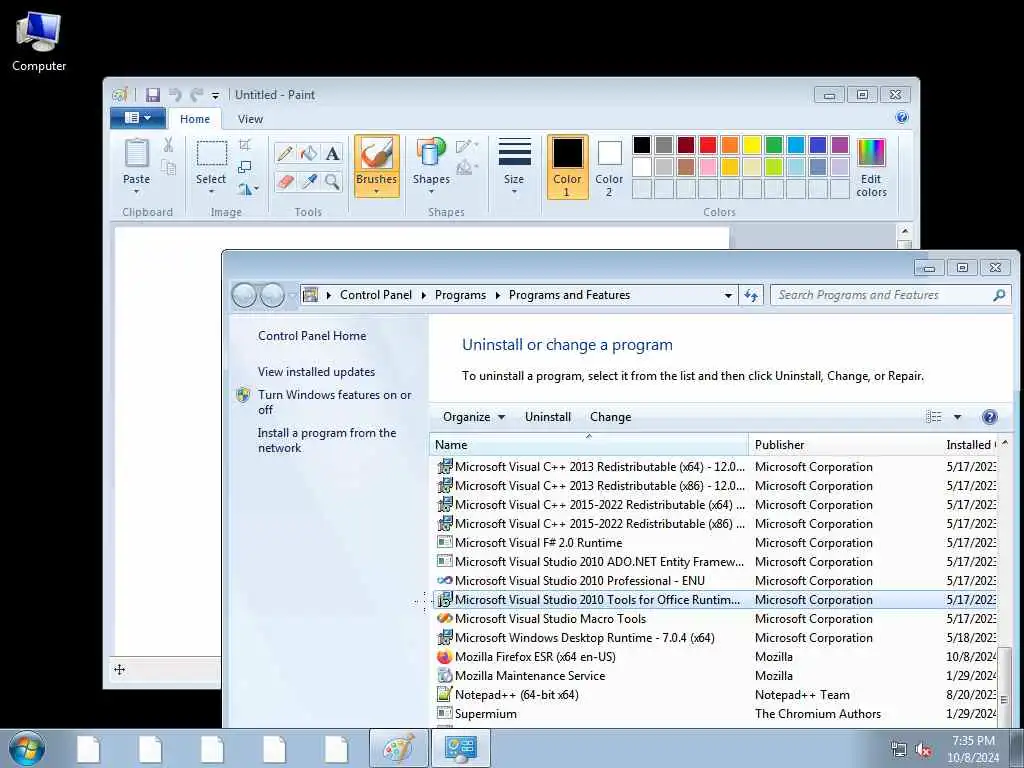Screen dimensions: 1024x768
Task: Click the Resize icon in Image group
Action: (x=245, y=167)
